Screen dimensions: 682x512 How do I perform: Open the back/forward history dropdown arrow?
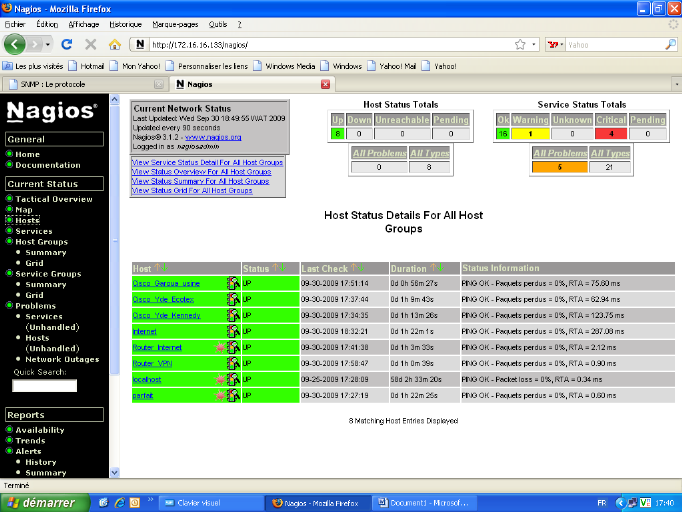pyautogui.click(x=46, y=45)
